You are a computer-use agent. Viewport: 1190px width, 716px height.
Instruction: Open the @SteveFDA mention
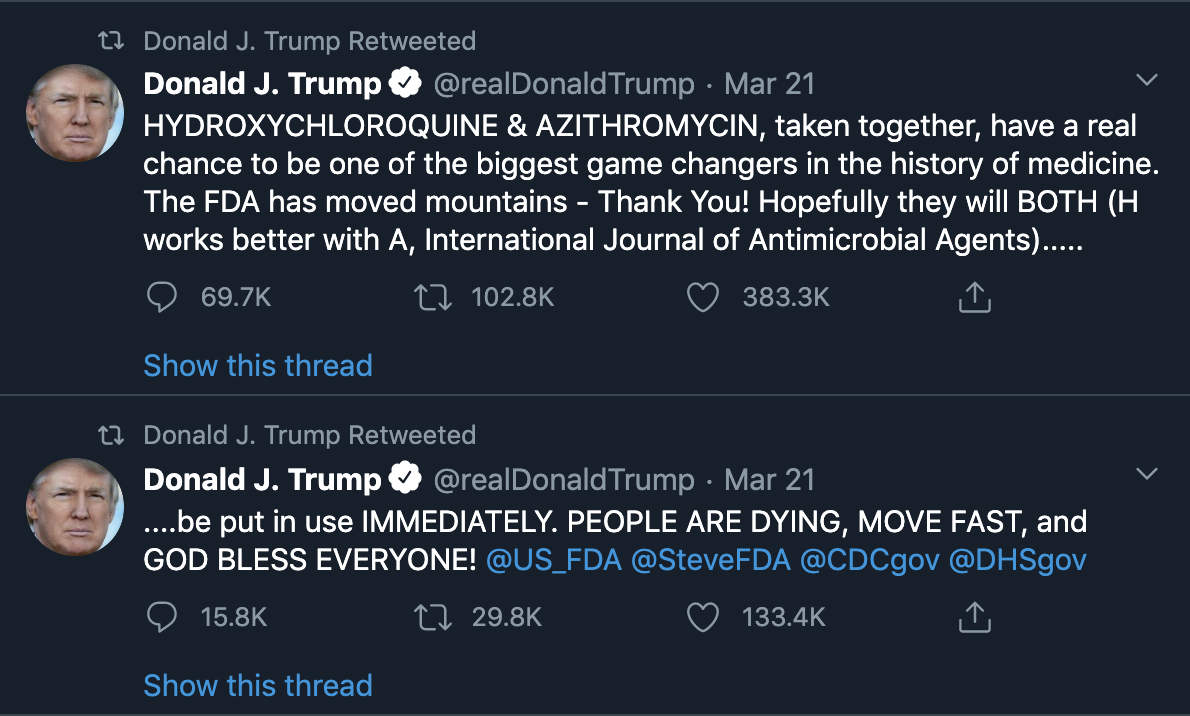[711, 560]
